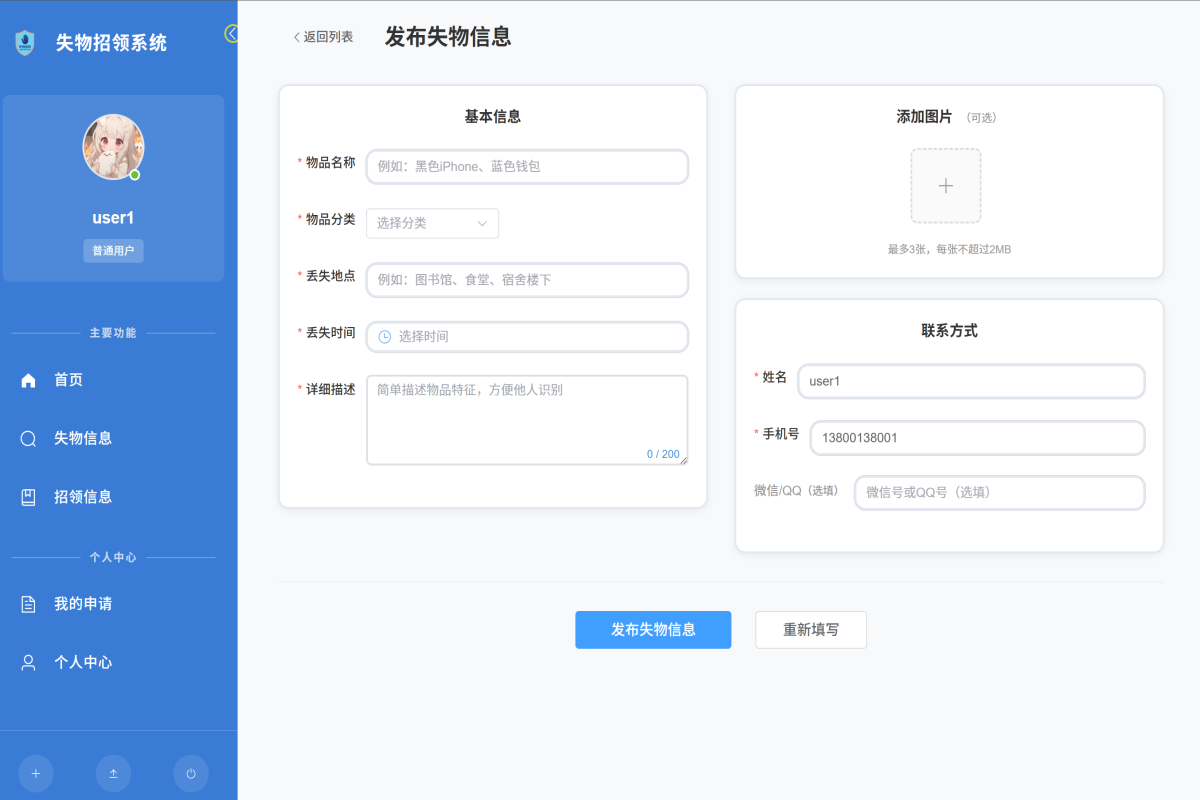Image resolution: width=1200 pixels, height=800 pixels.
Task: Click the clock icon in 丢失时间 field
Action: [385, 337]
